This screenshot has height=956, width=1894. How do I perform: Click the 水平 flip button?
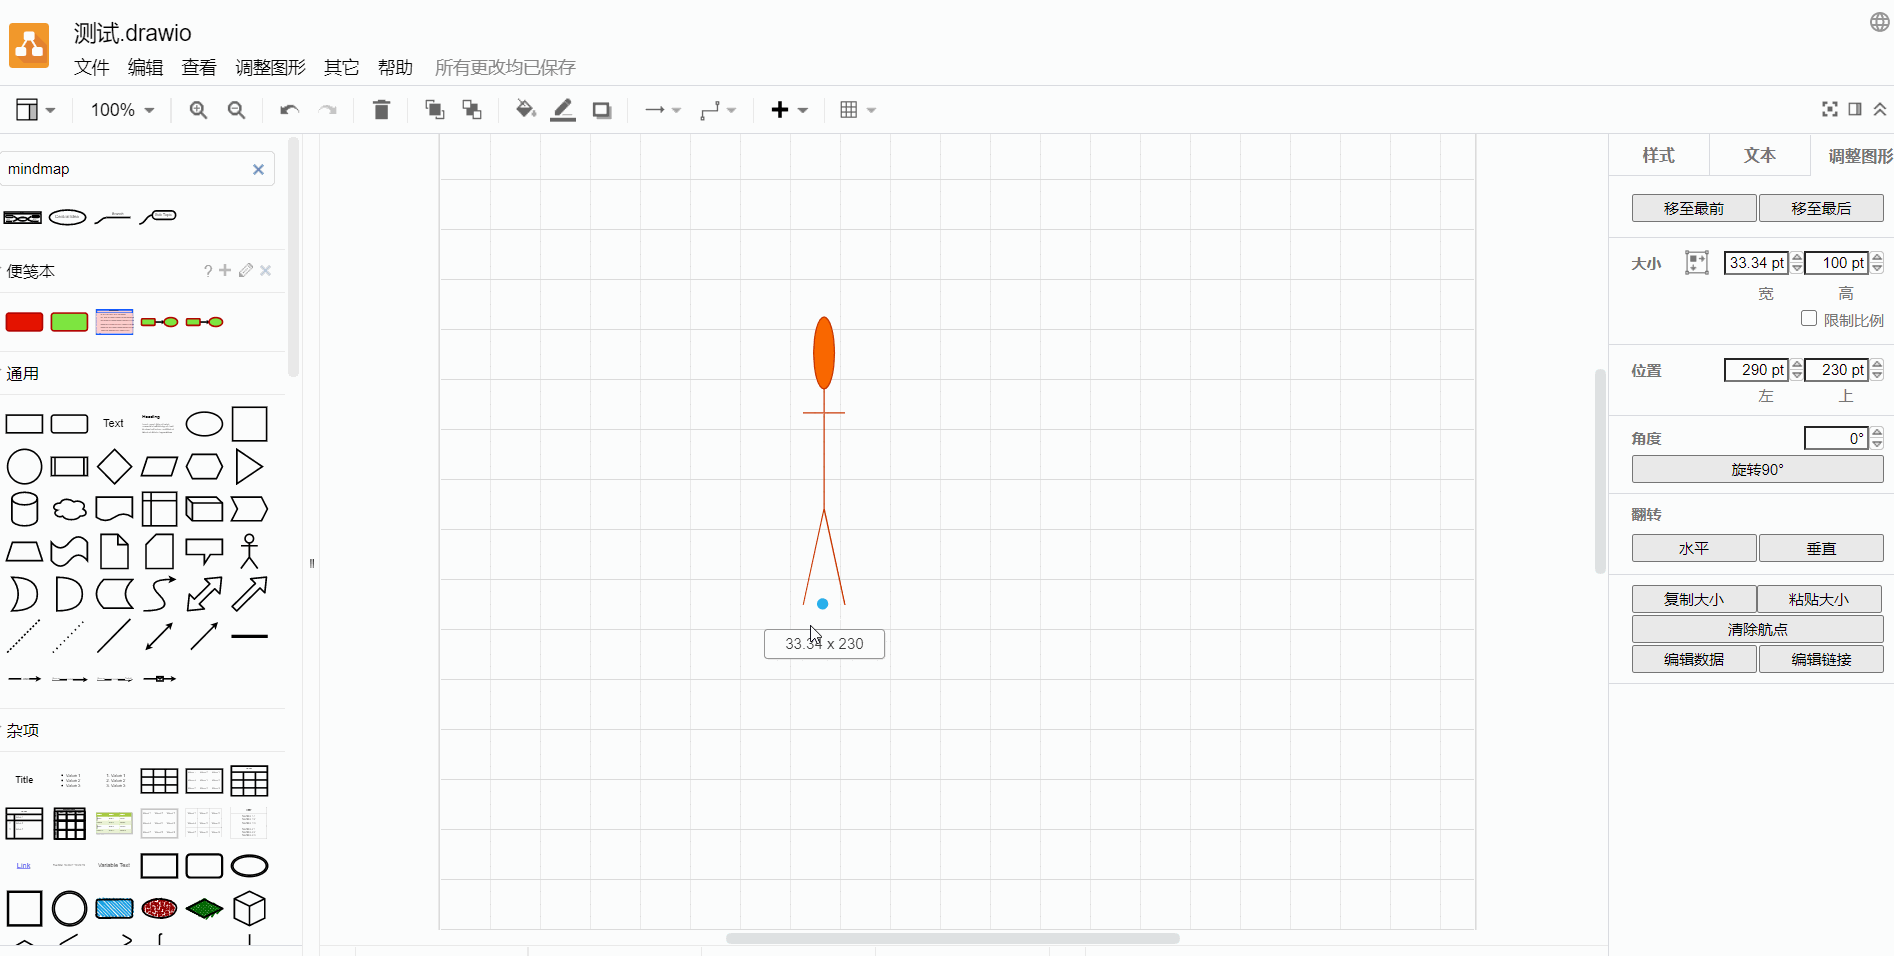pos(1694,548)
